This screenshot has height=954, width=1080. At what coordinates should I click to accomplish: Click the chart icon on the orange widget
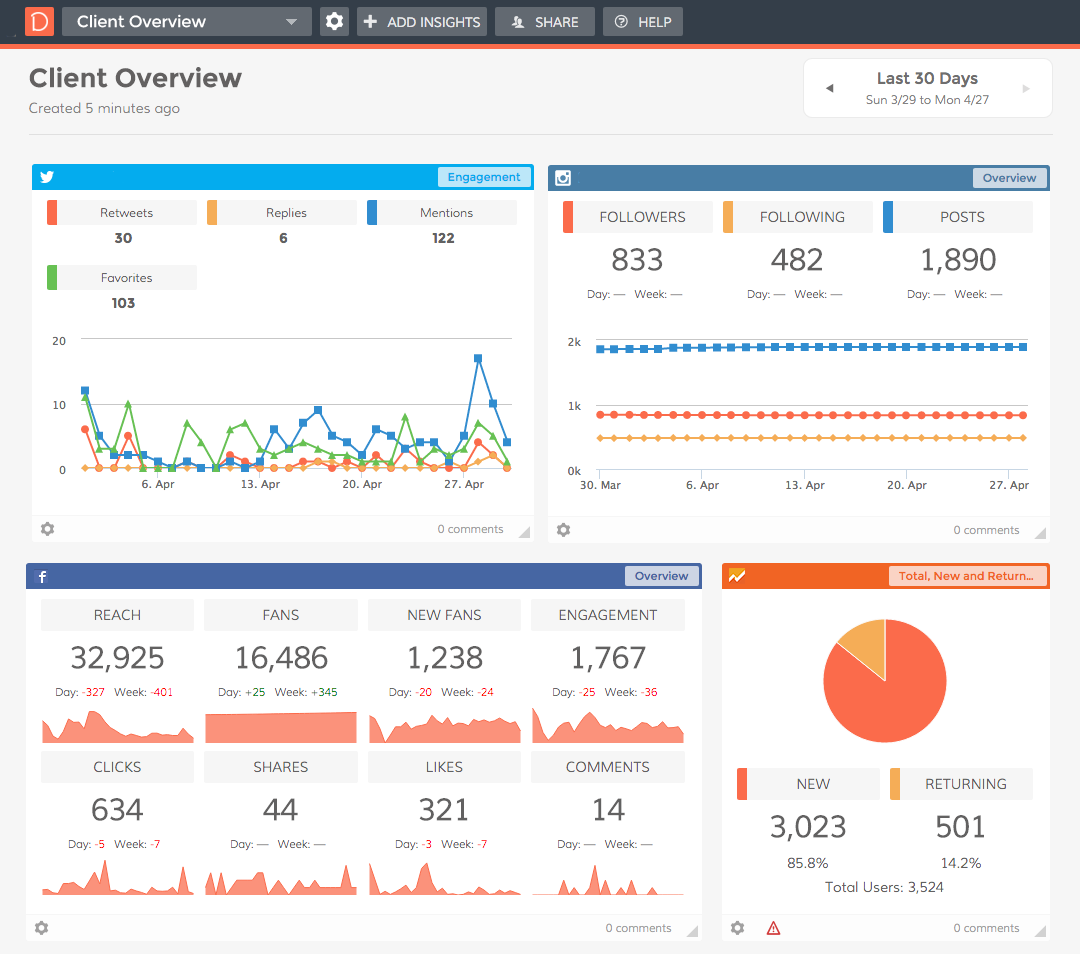coord(740,576)
